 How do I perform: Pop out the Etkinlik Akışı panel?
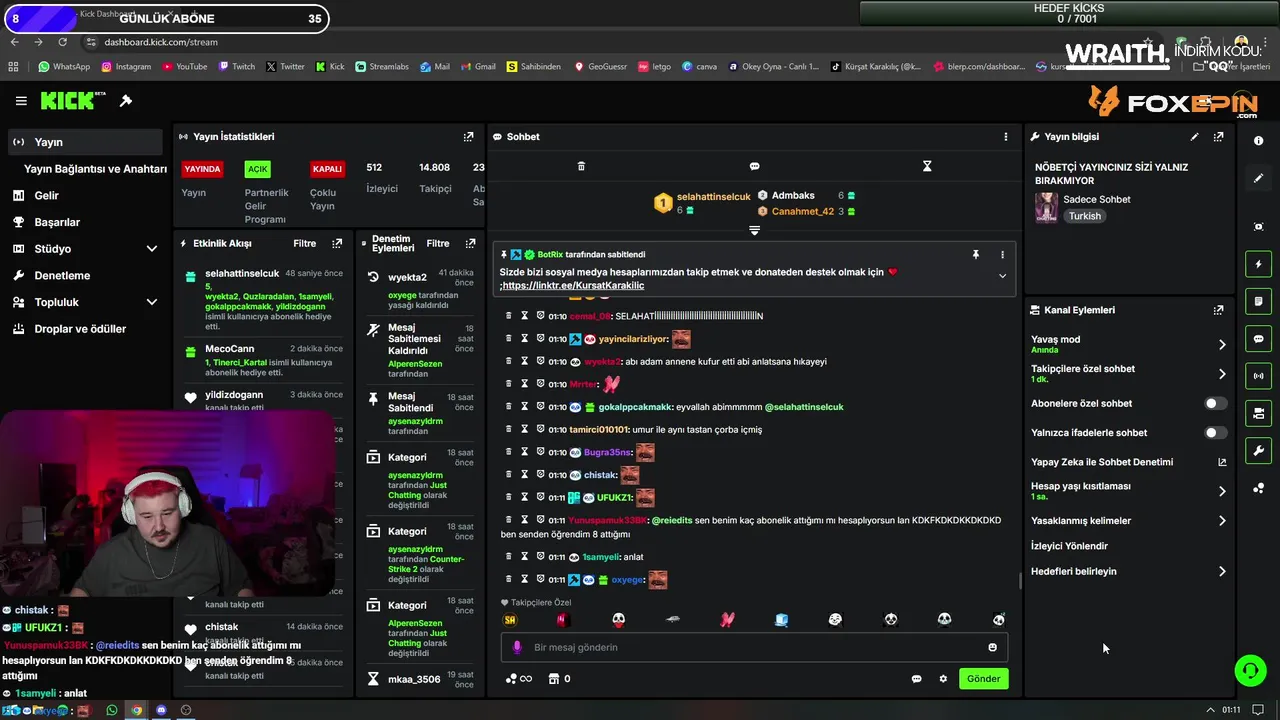337,243
